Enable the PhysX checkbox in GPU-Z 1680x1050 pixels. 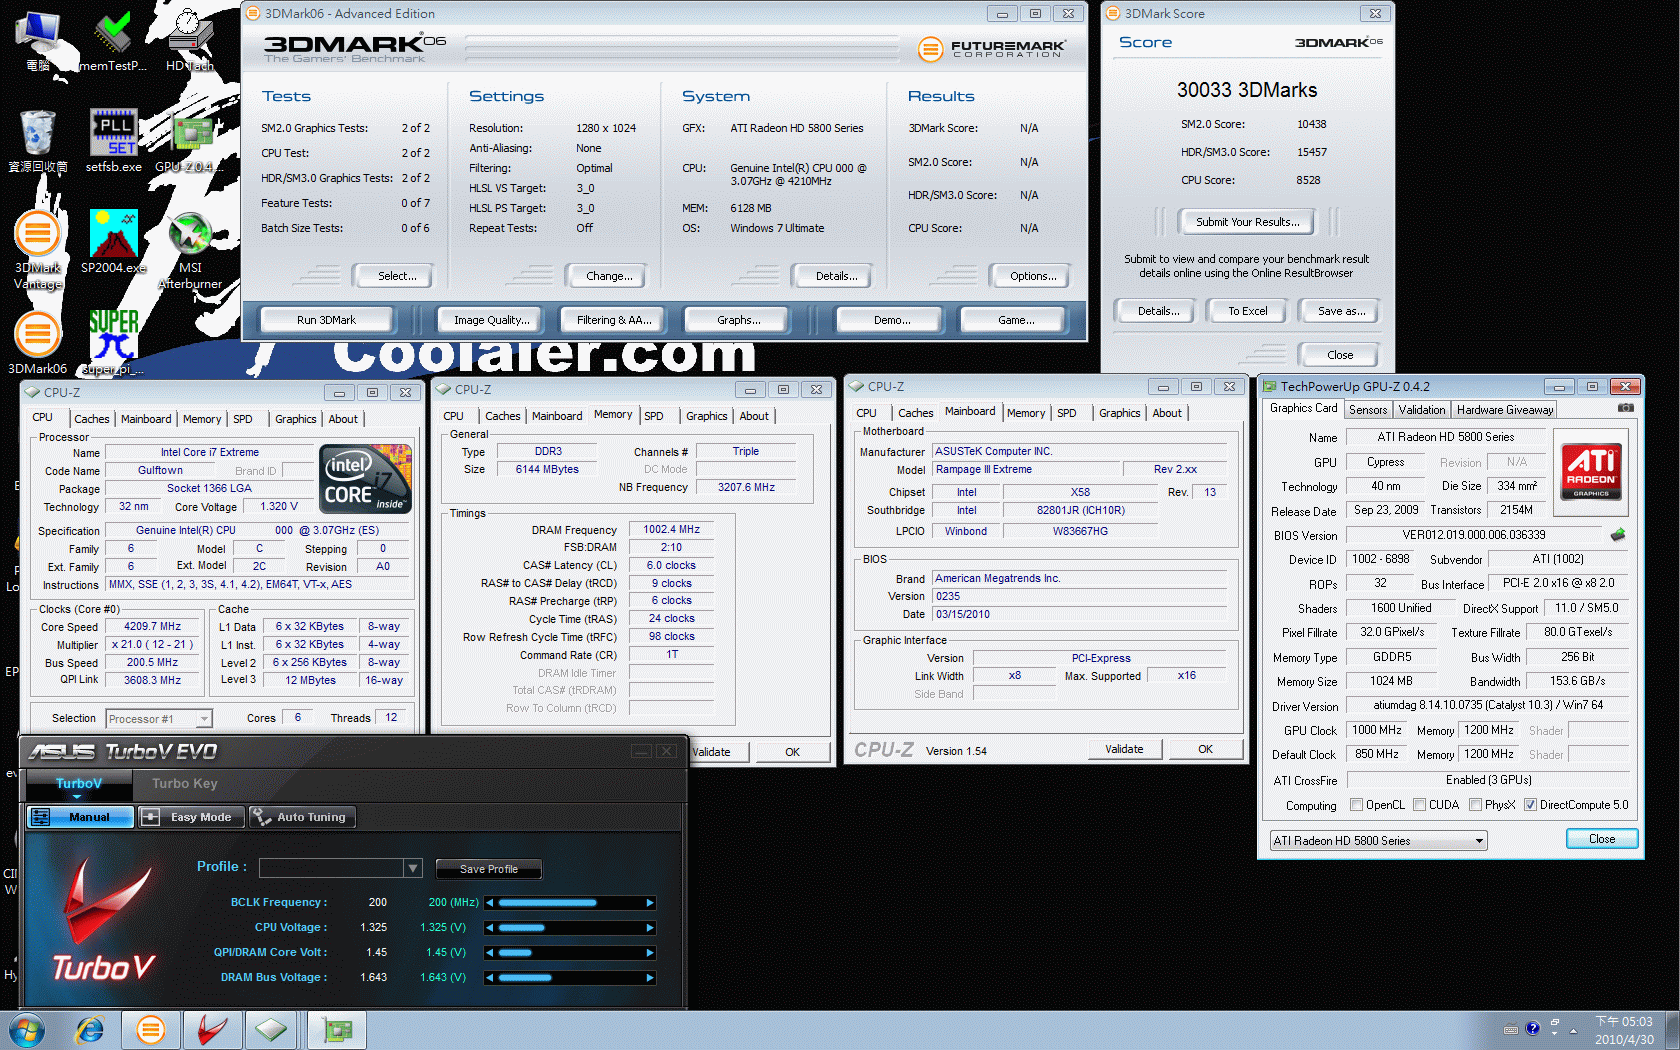click(1475, 805)
